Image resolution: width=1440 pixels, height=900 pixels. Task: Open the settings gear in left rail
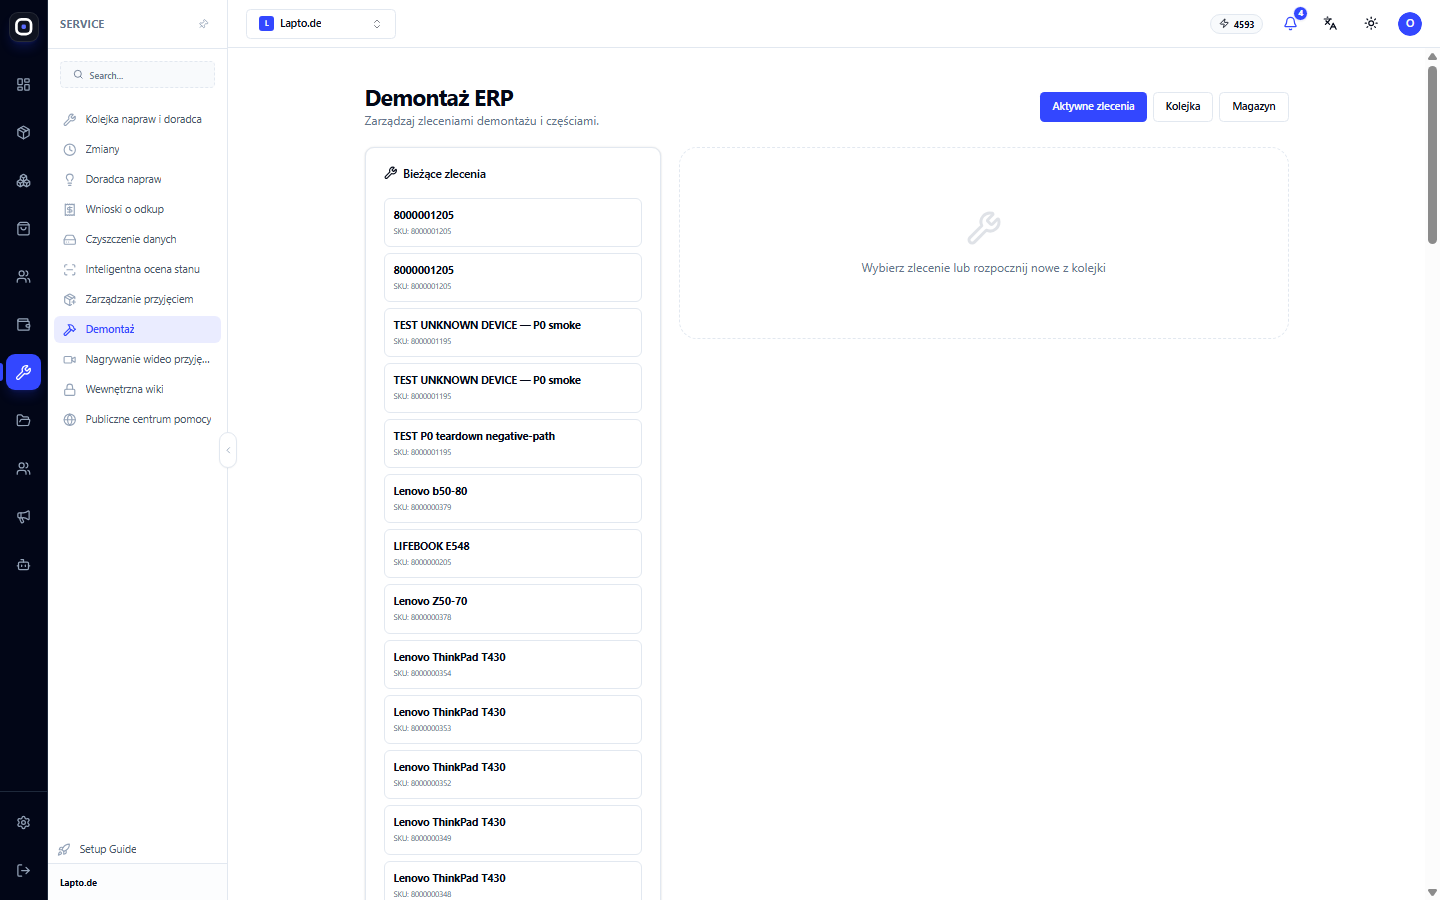click(24, 823)
